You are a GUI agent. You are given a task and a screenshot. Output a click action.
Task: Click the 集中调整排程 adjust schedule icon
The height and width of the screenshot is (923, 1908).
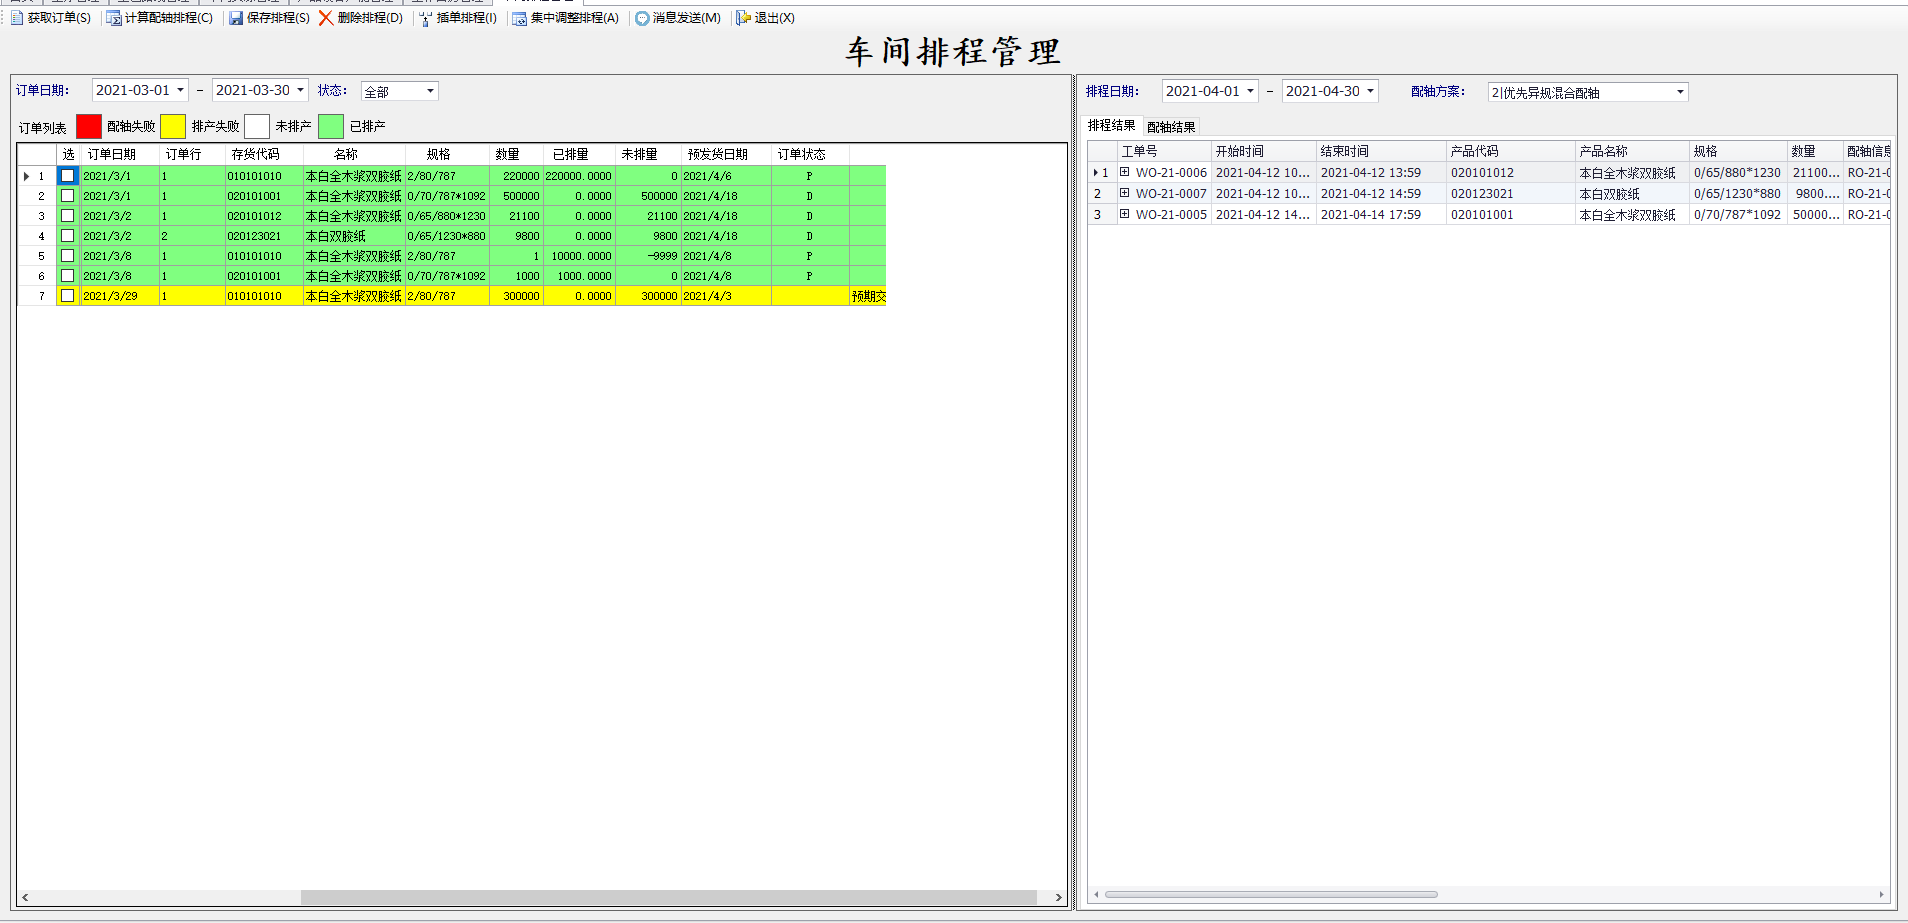click(519, 18)
